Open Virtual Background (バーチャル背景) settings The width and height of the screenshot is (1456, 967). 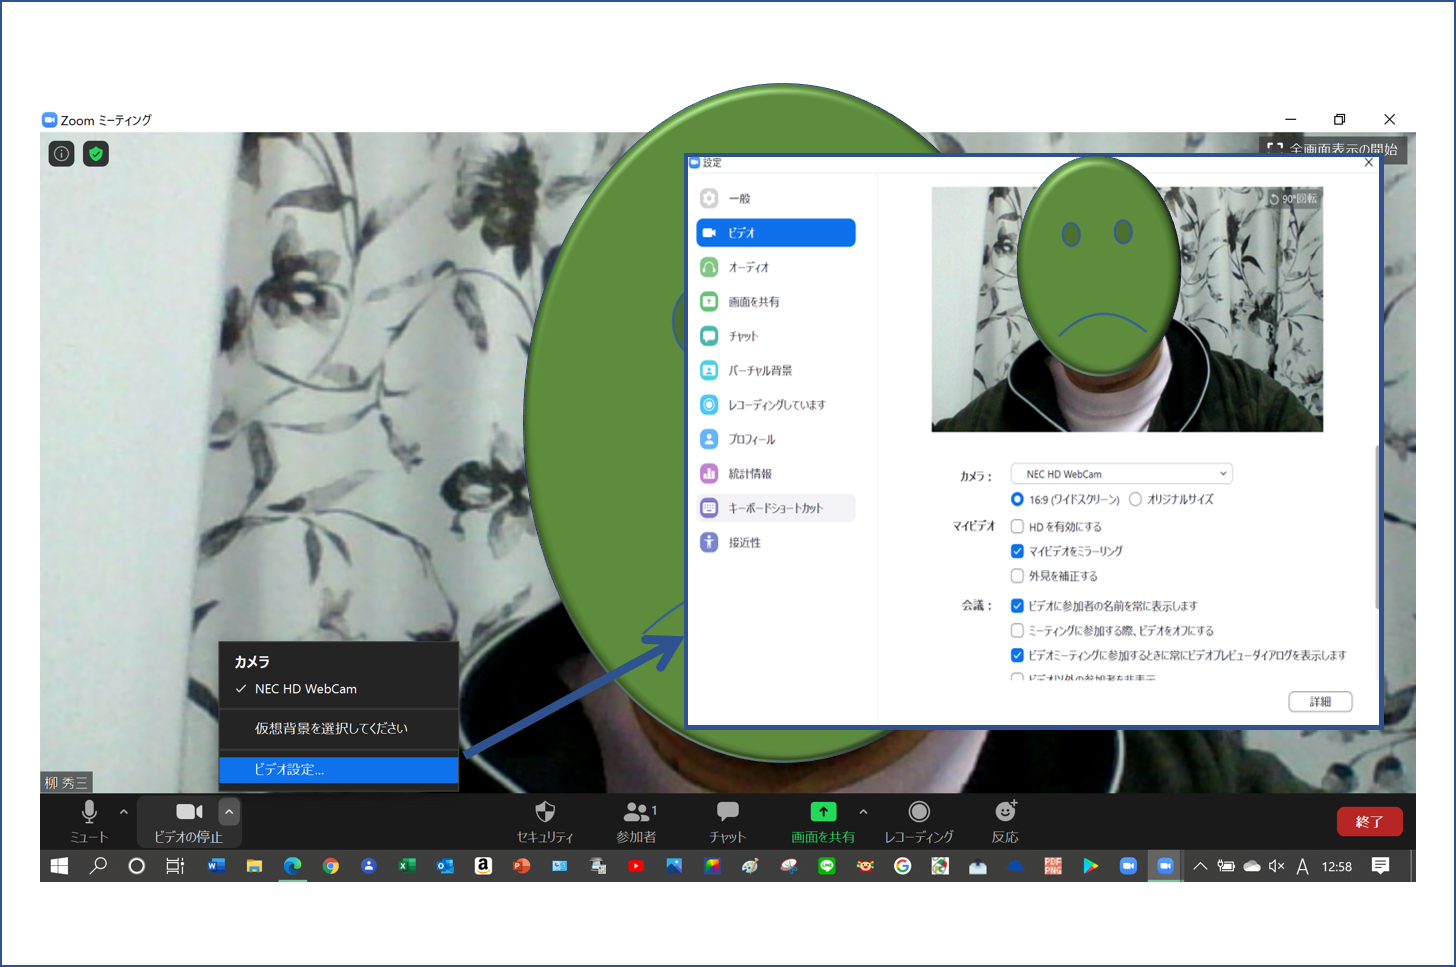click(776, 370)
